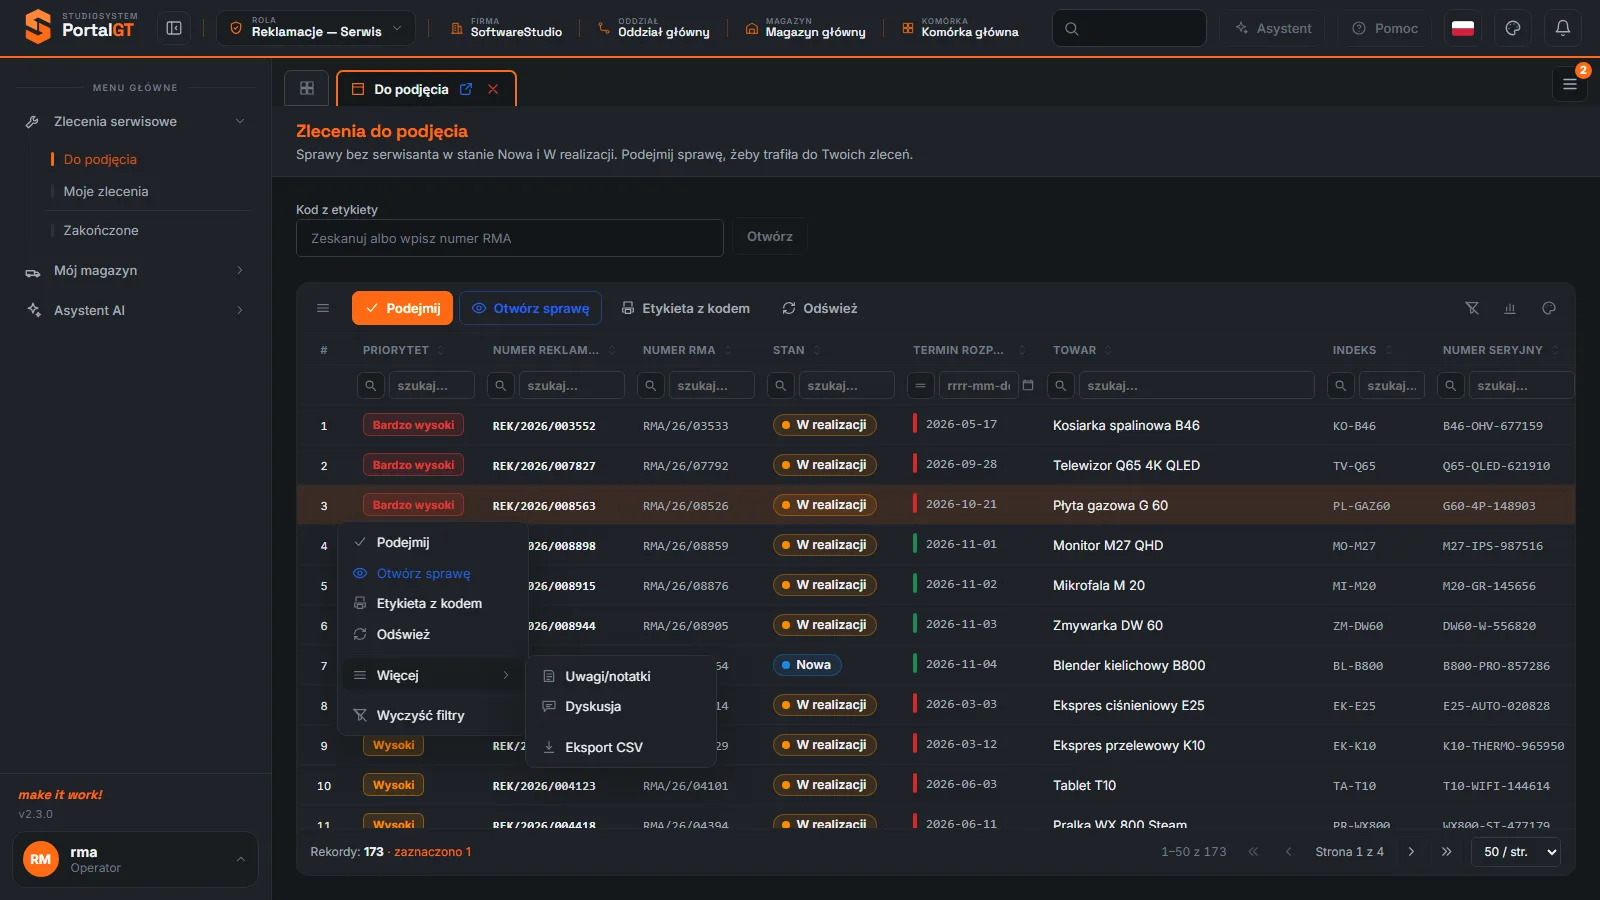Expand the rma Operator user menu
1600x900 pixels.
[135, 859]
